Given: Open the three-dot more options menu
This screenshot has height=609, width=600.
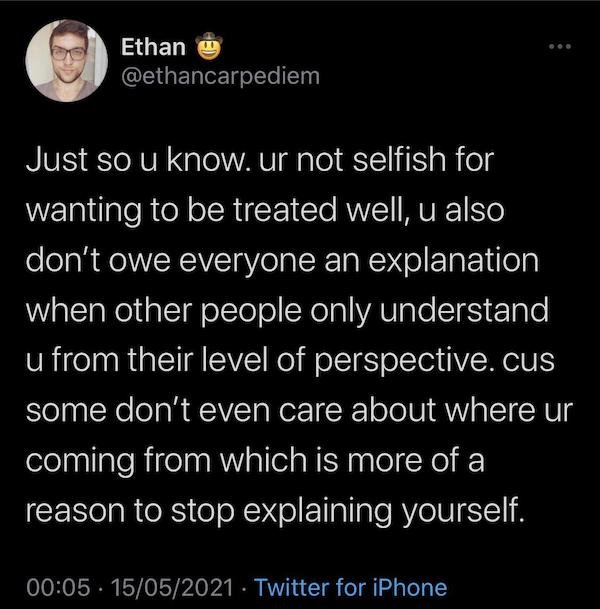Looking at the screenshot, I should coord(560,47).
